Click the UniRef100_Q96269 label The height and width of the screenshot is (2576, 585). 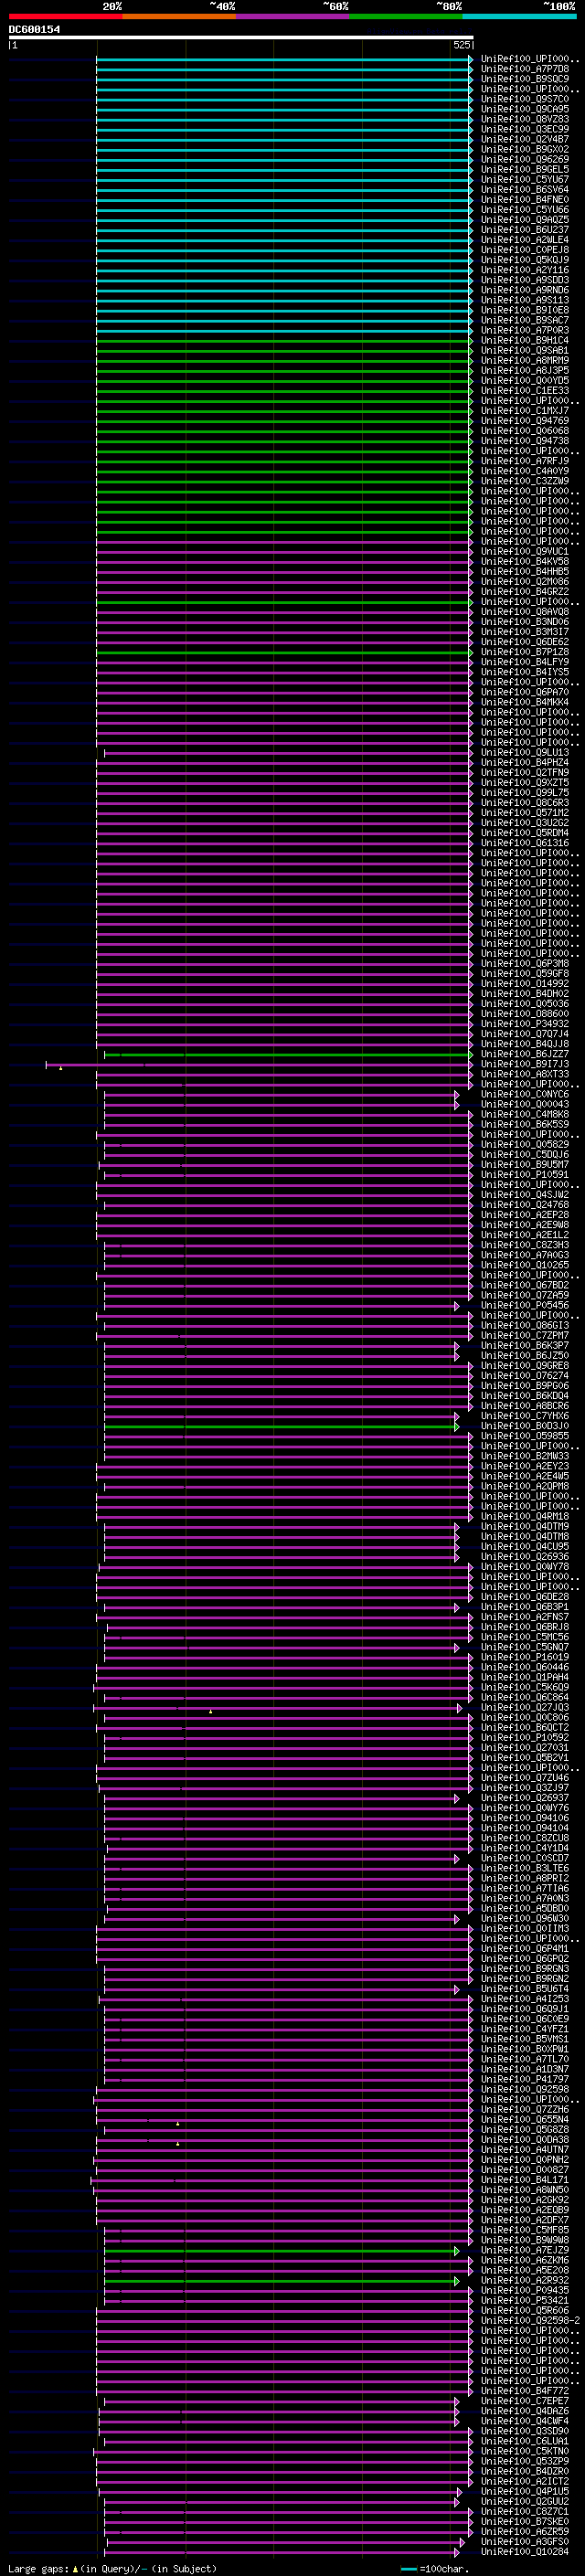click(x=525, y=160)
